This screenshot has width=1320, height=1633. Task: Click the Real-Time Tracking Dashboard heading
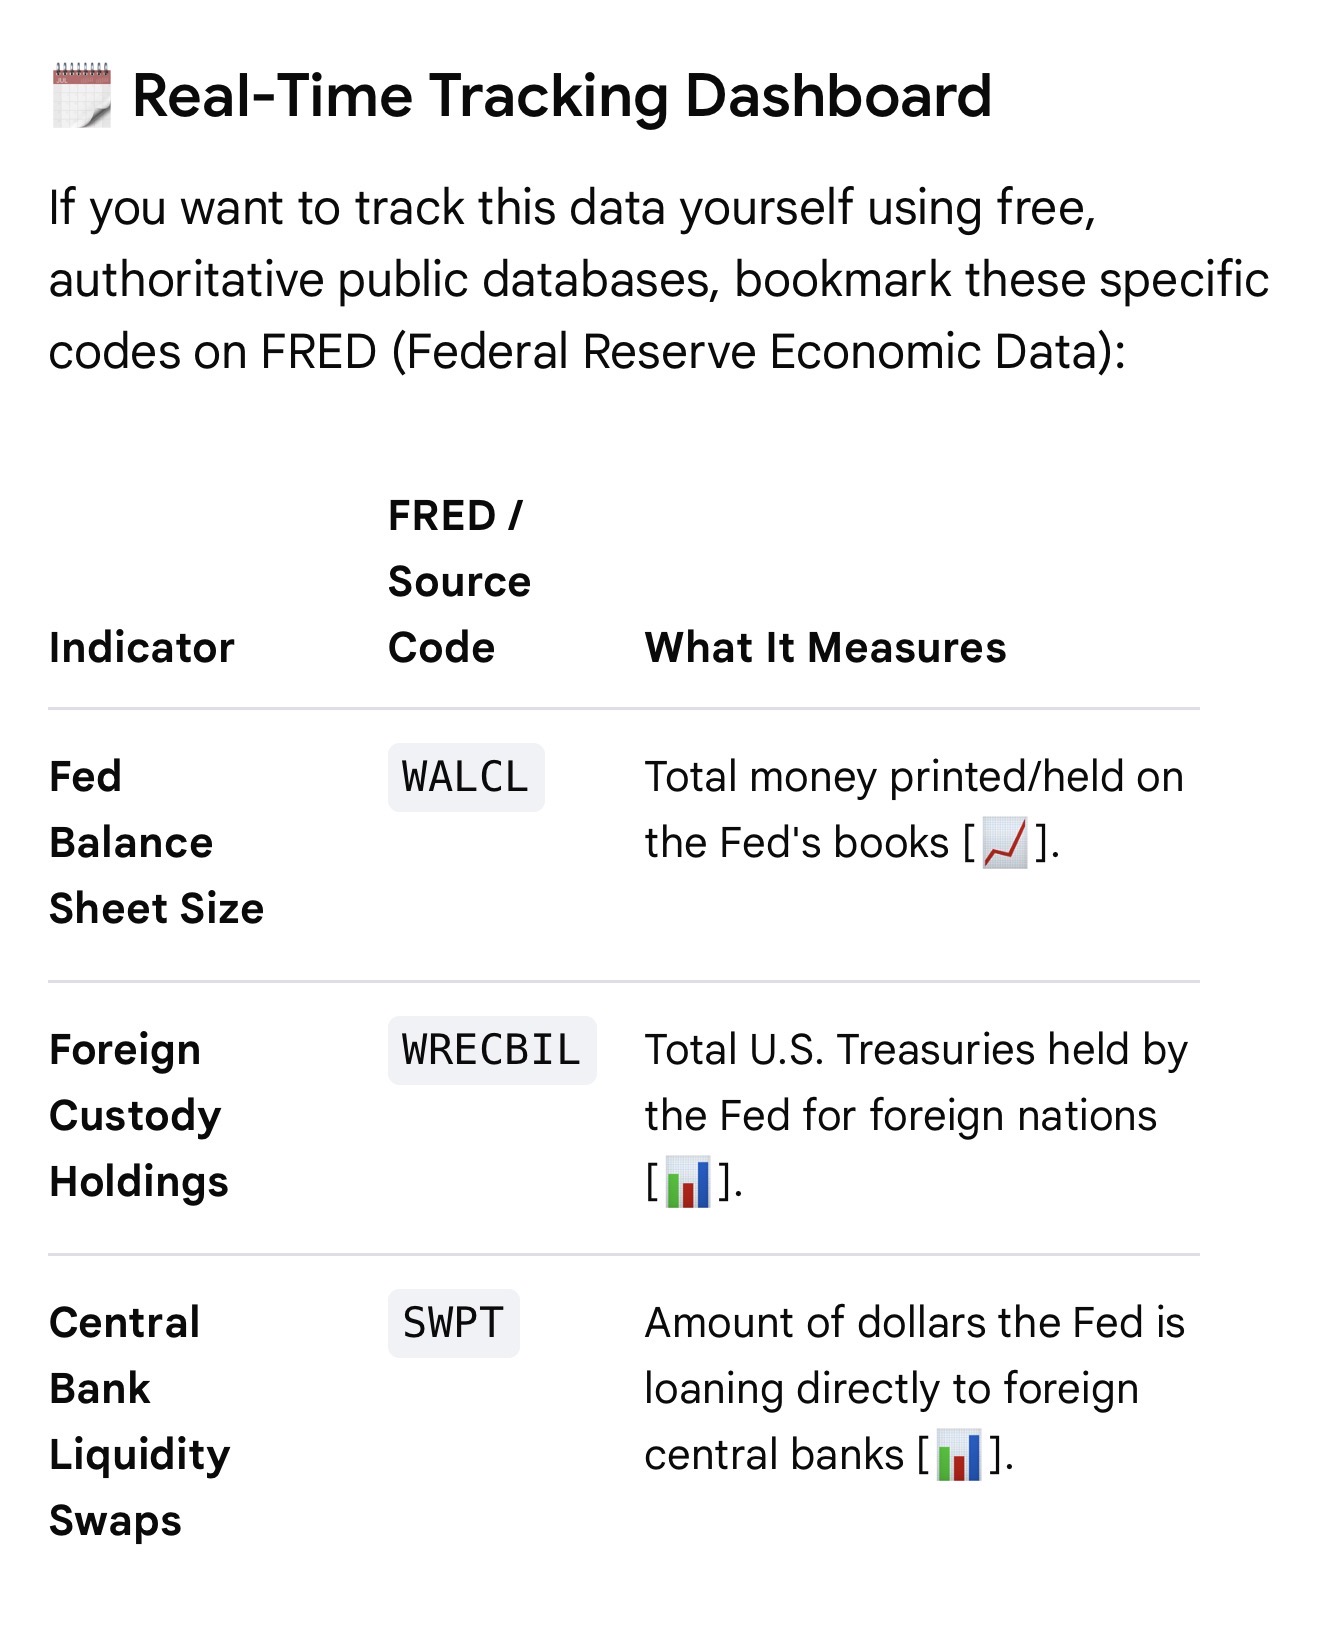[x=562, y=96]
